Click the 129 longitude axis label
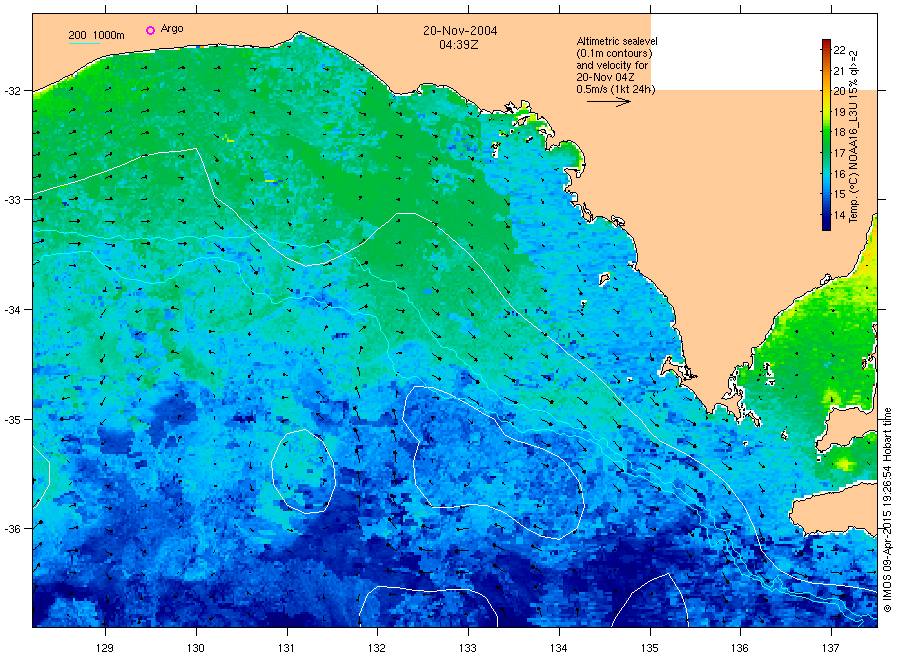Viewport: 900px width, 660px height. [x=105, y=648]
